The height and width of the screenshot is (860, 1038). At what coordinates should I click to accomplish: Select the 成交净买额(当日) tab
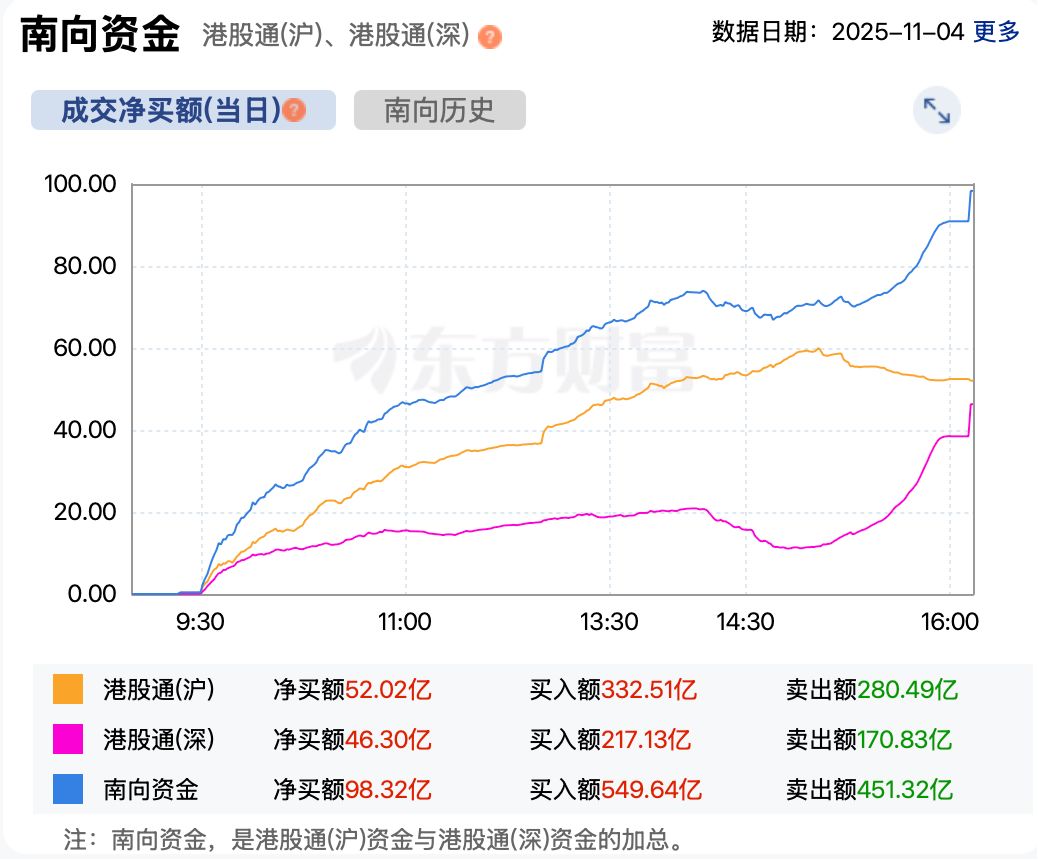(172, 110)
